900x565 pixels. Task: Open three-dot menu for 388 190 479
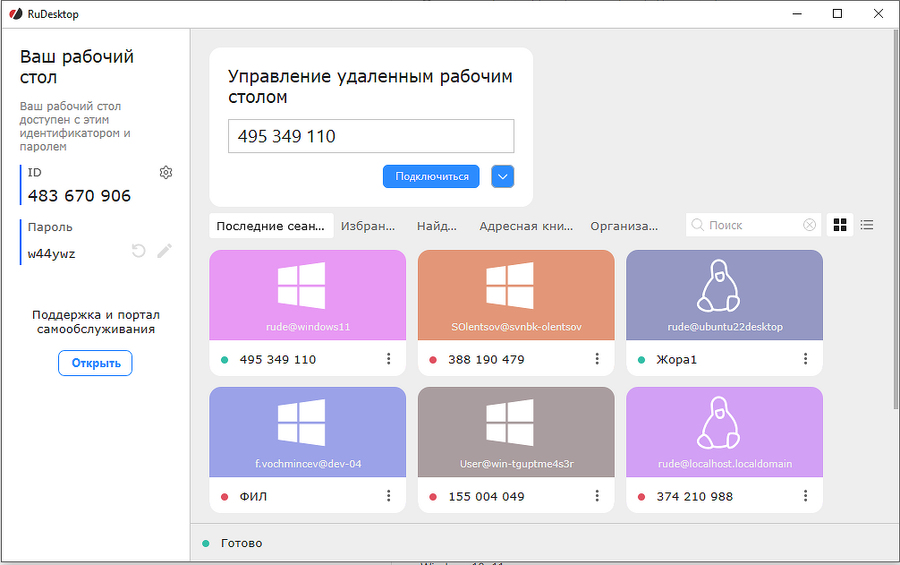[x=597, y=359]
